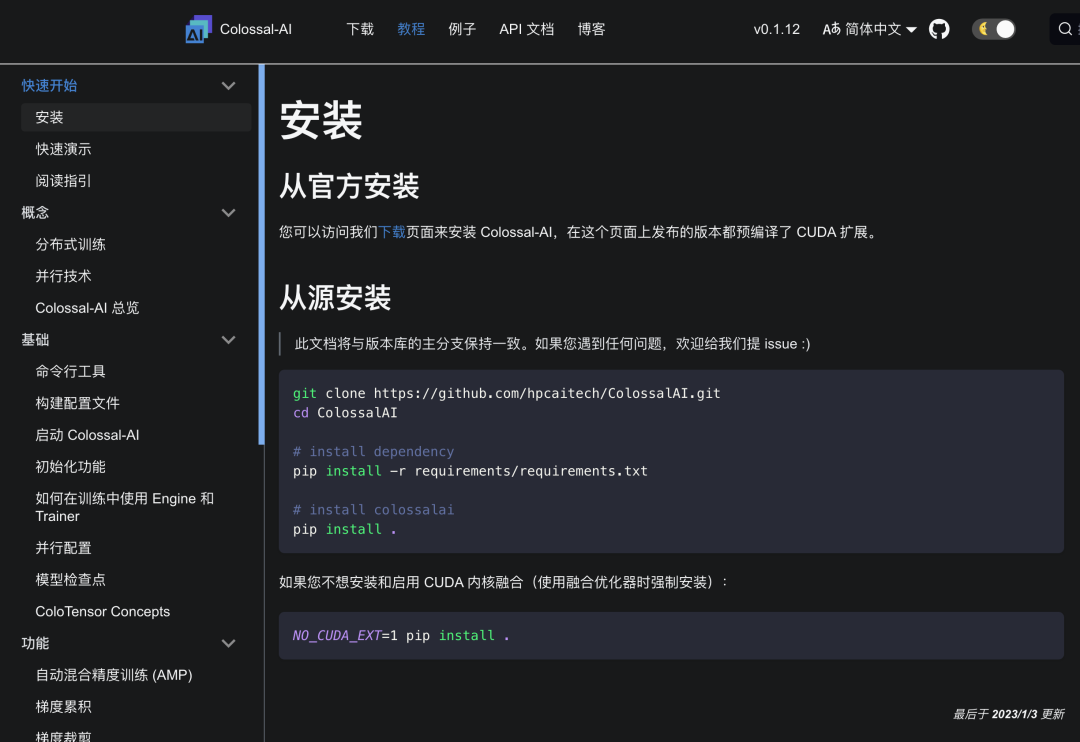This screenshot has width=1080, height=742.
Task: Open 并行配置 sidebar page
Action: 63,548
